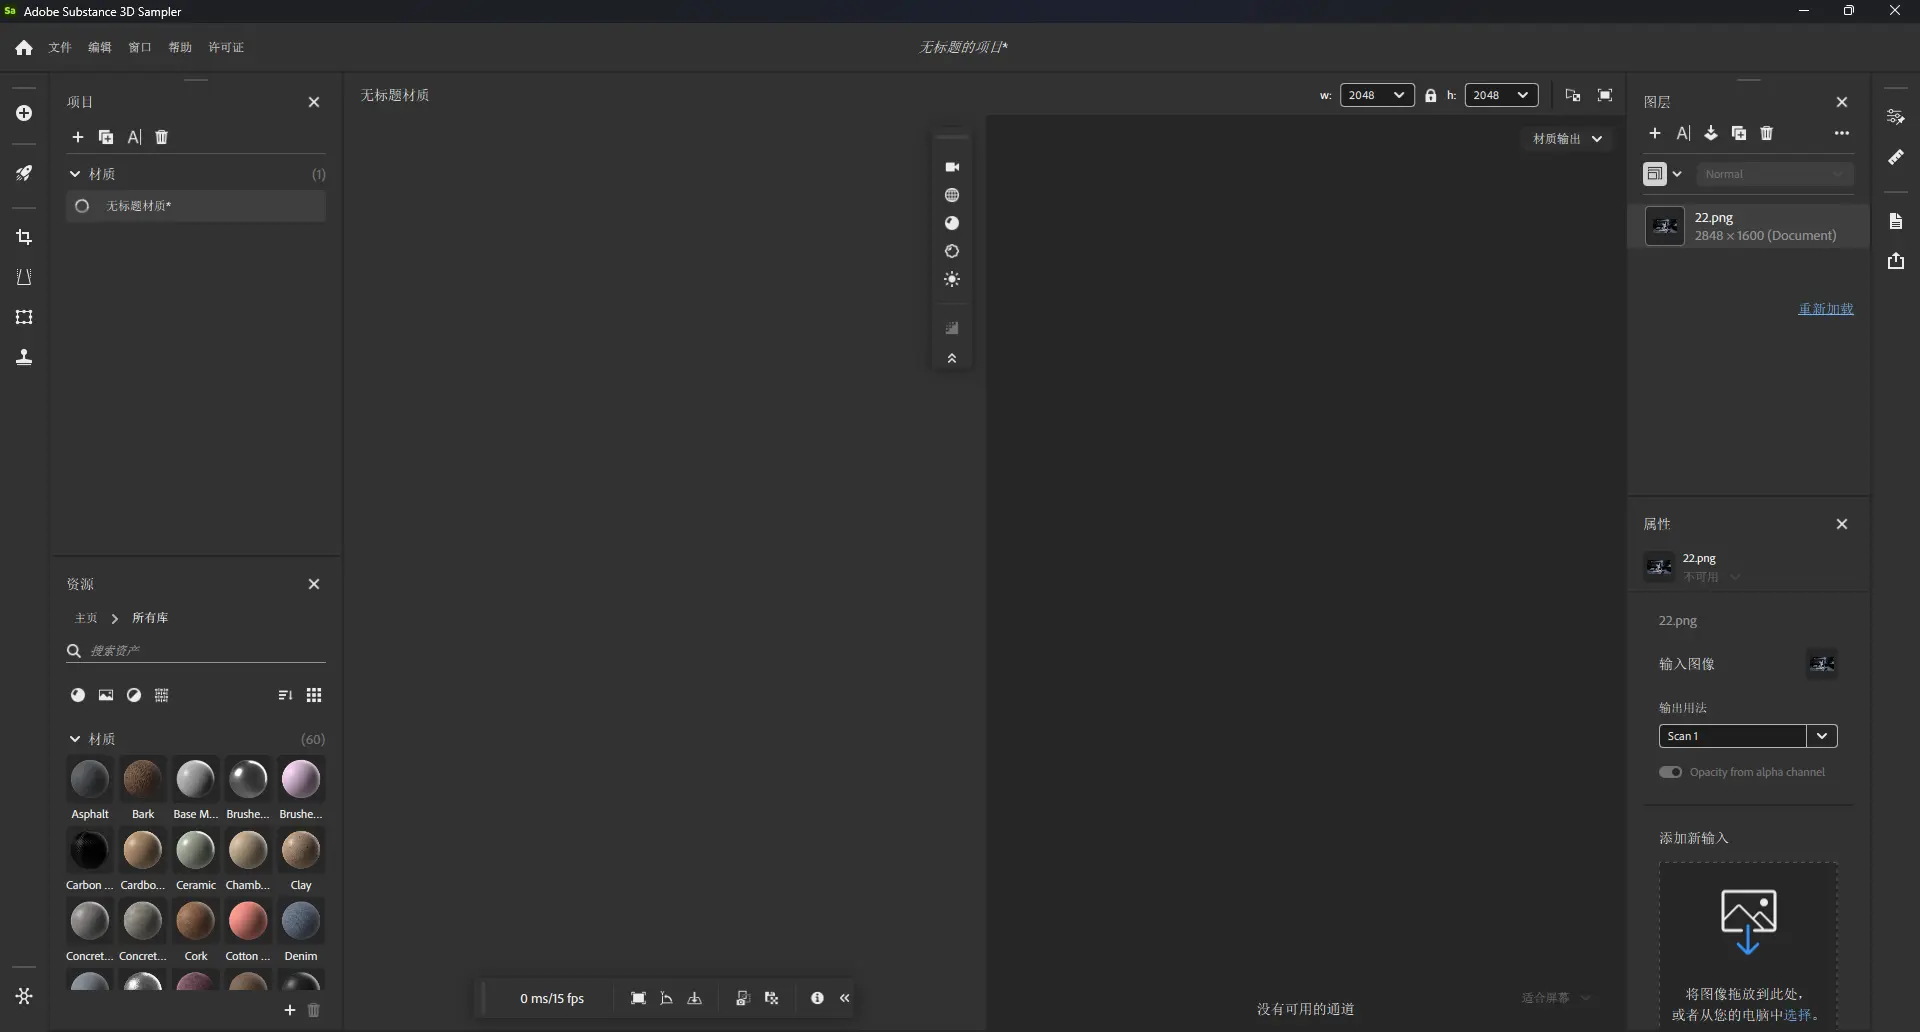Add a new material in Project panel
The height and width of the screenshot is (1032, 1920).
(x=78, y=137)
